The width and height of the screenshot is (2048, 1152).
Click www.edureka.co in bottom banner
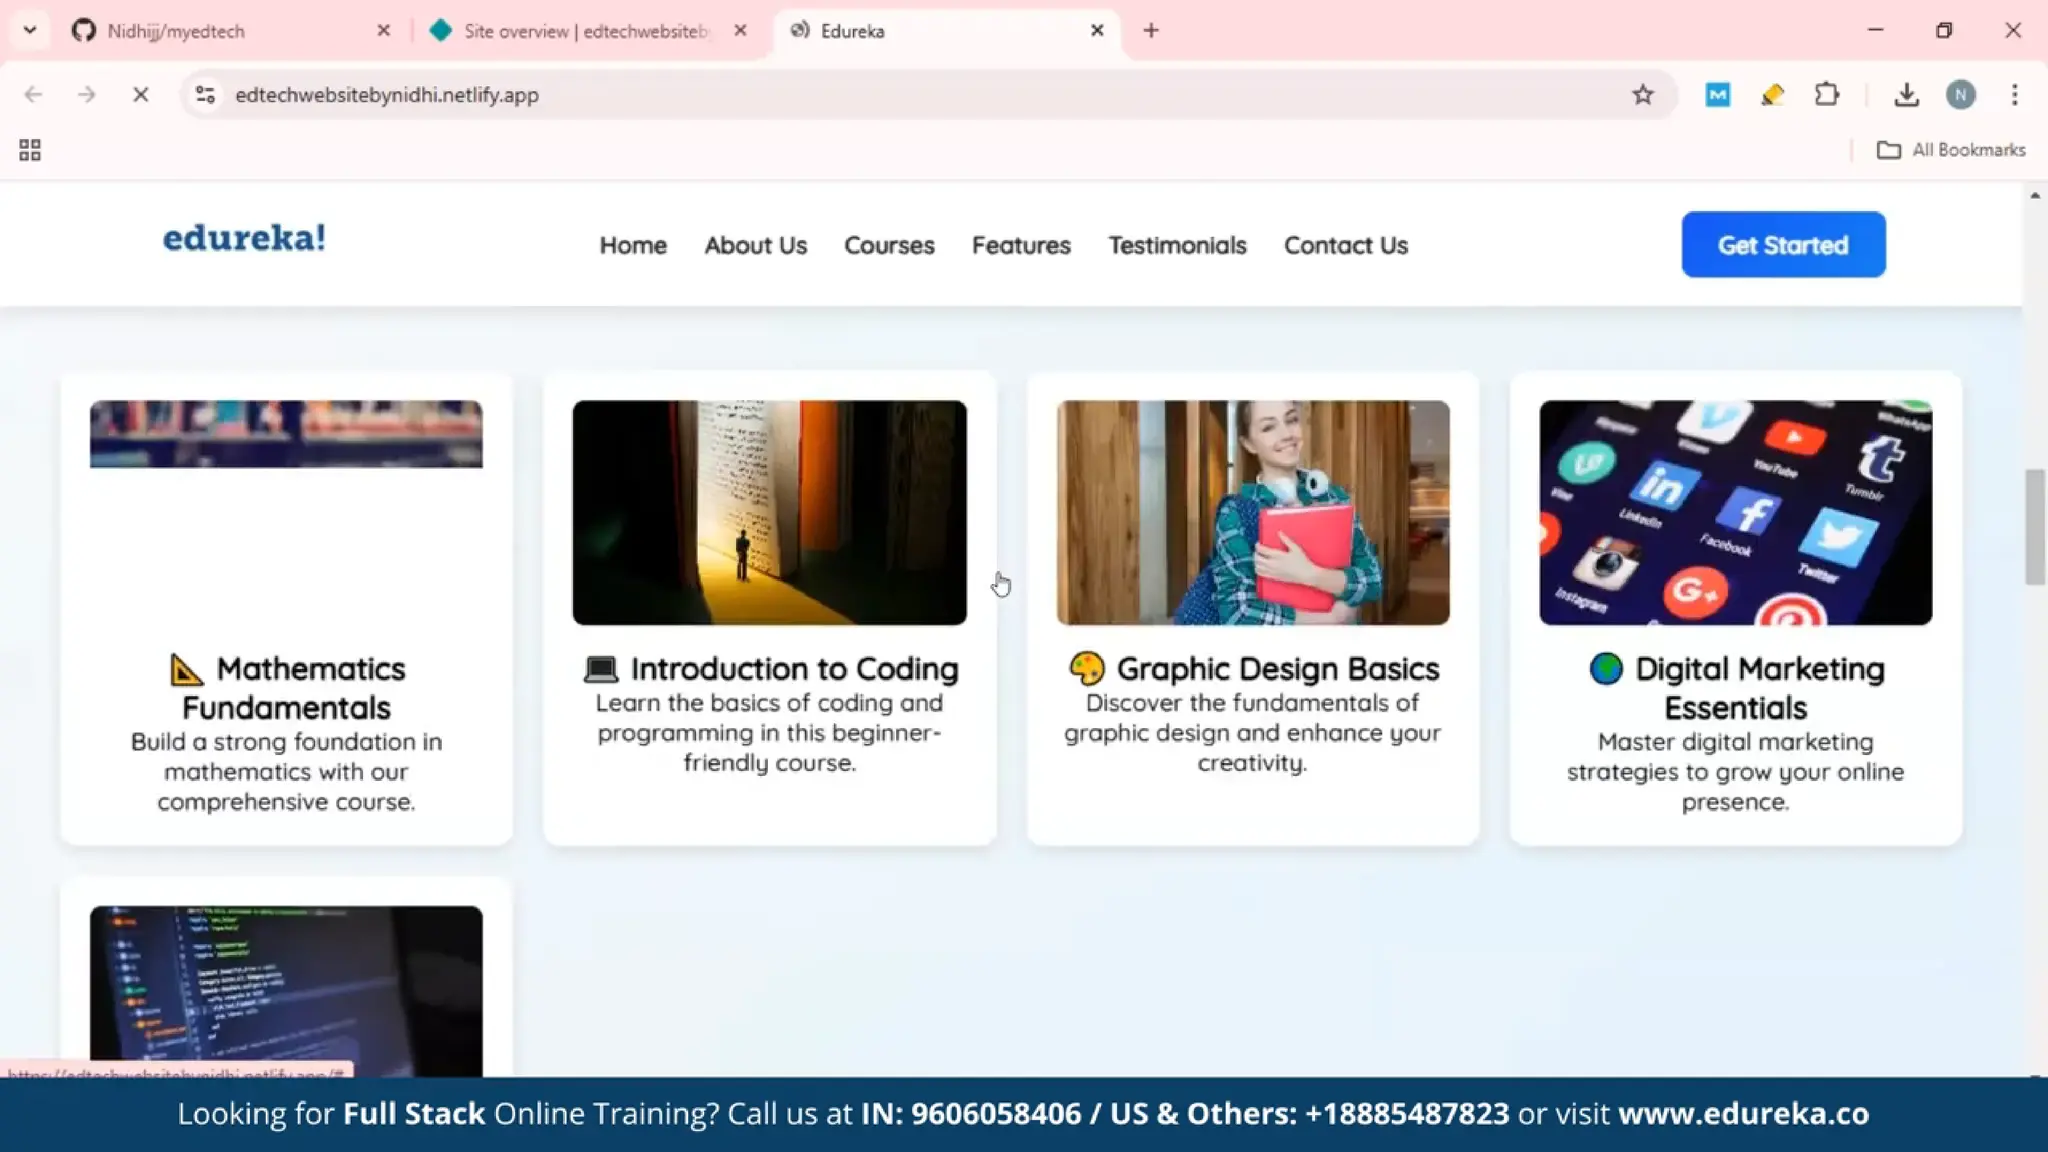tap(1744, 1114)
